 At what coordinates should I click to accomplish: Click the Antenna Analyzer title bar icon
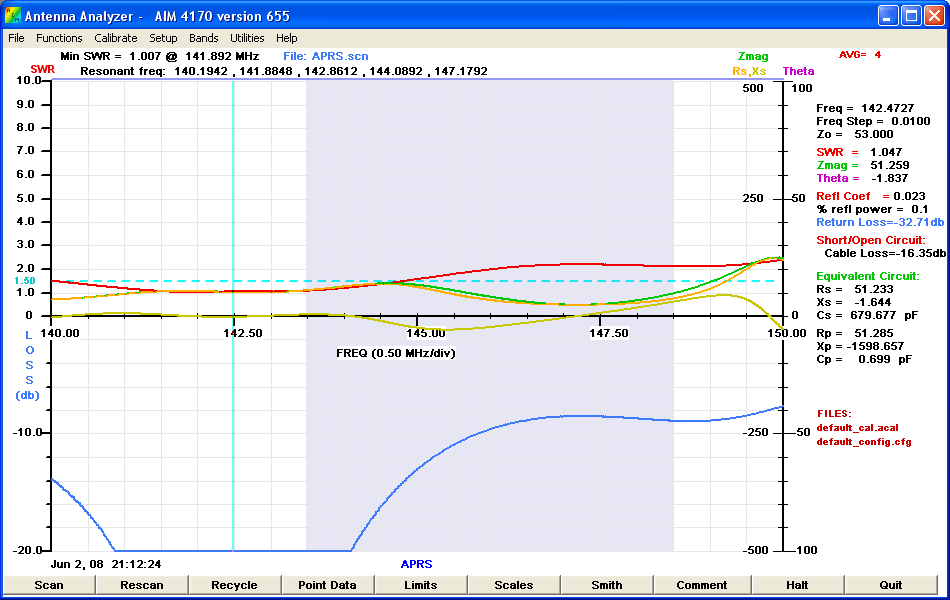(x=13, y=16)
